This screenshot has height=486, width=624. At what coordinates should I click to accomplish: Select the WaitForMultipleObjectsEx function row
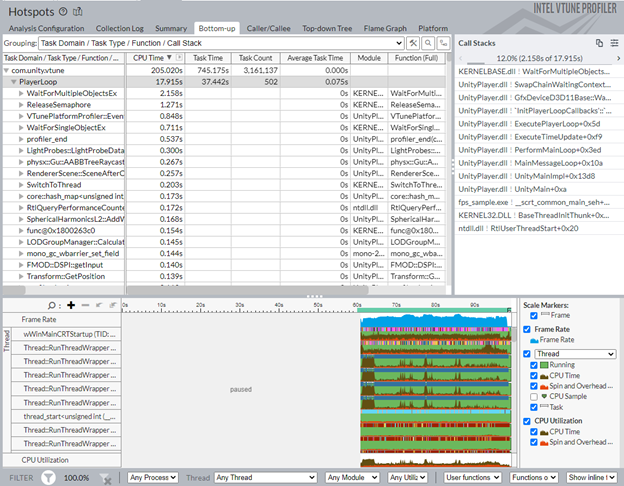(70, 94)
